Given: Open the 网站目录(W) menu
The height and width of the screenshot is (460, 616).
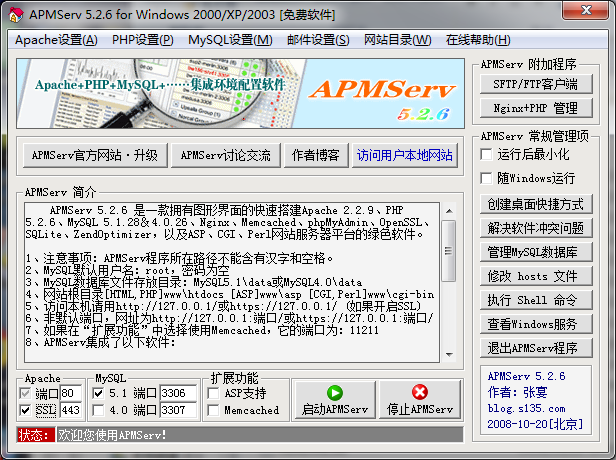Looking at the screenshot, I should 398,40.
